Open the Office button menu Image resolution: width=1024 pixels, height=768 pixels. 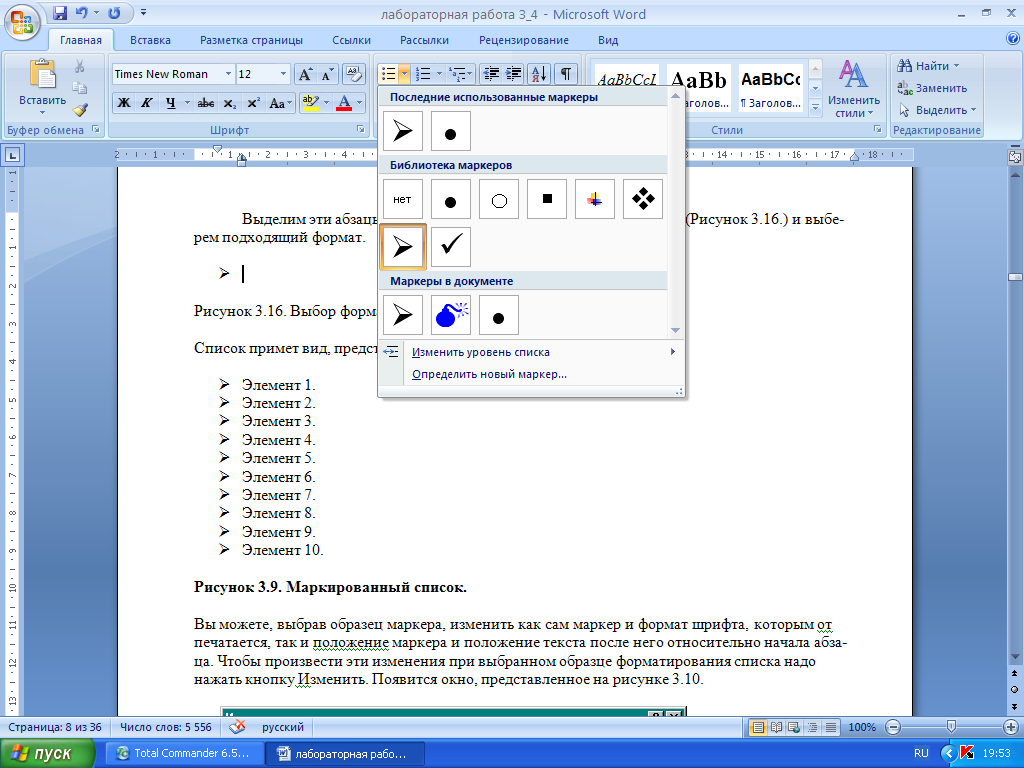click(22, 22)
